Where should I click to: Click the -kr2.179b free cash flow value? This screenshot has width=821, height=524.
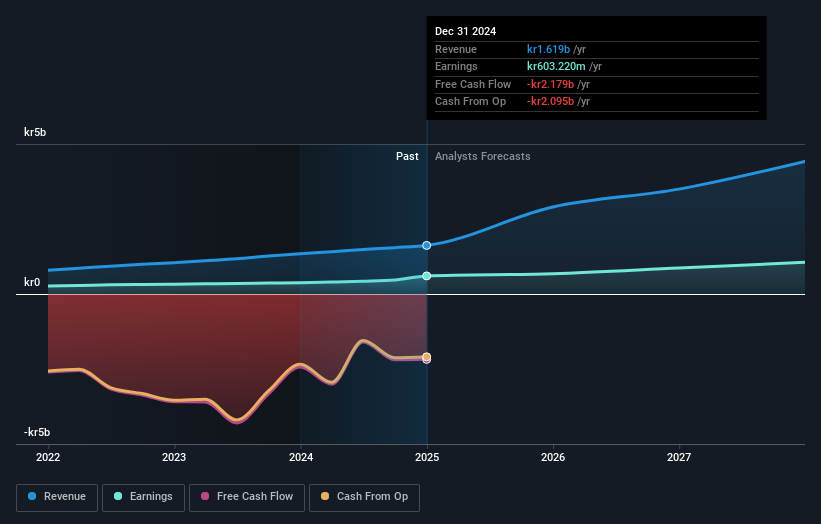pos(550,84)
